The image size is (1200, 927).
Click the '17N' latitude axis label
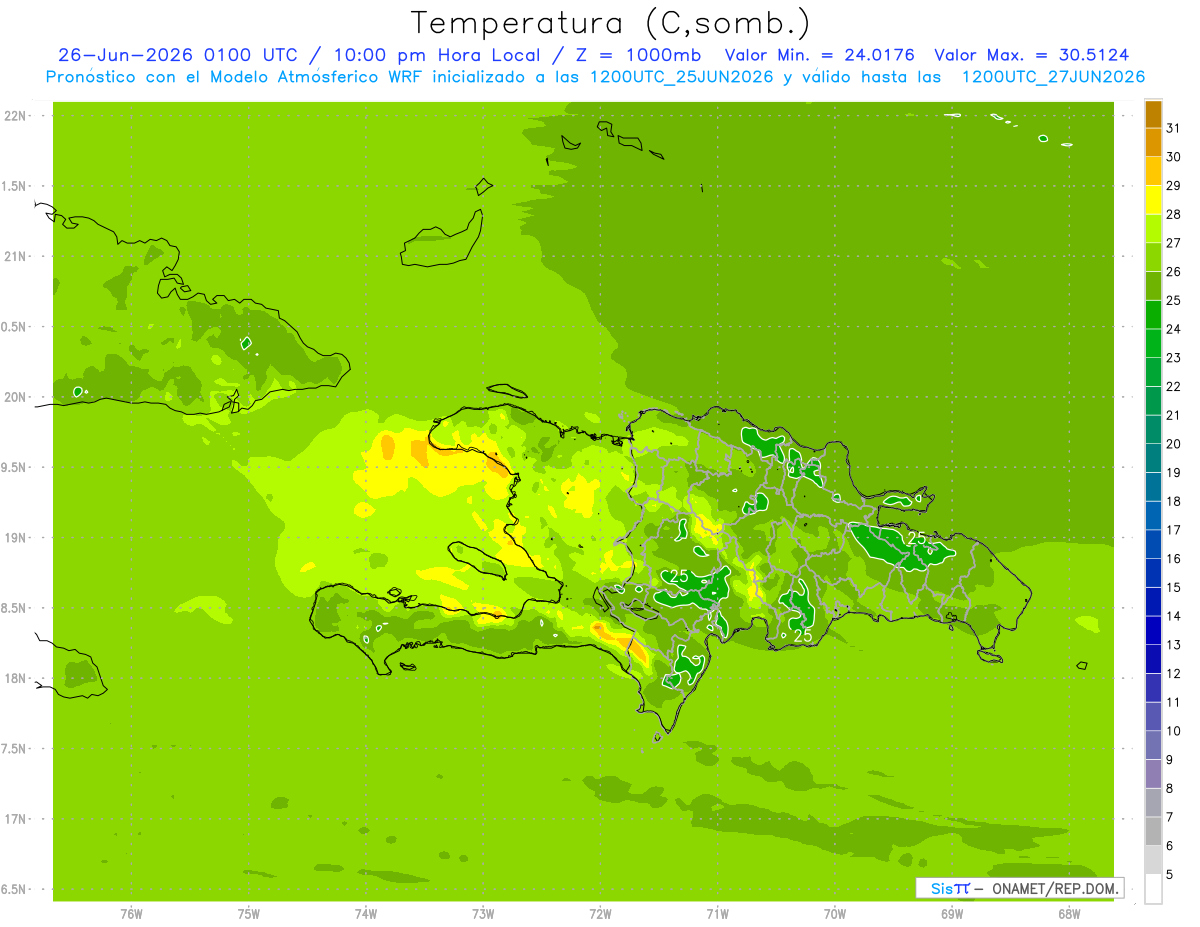click(x=16, y=819)
